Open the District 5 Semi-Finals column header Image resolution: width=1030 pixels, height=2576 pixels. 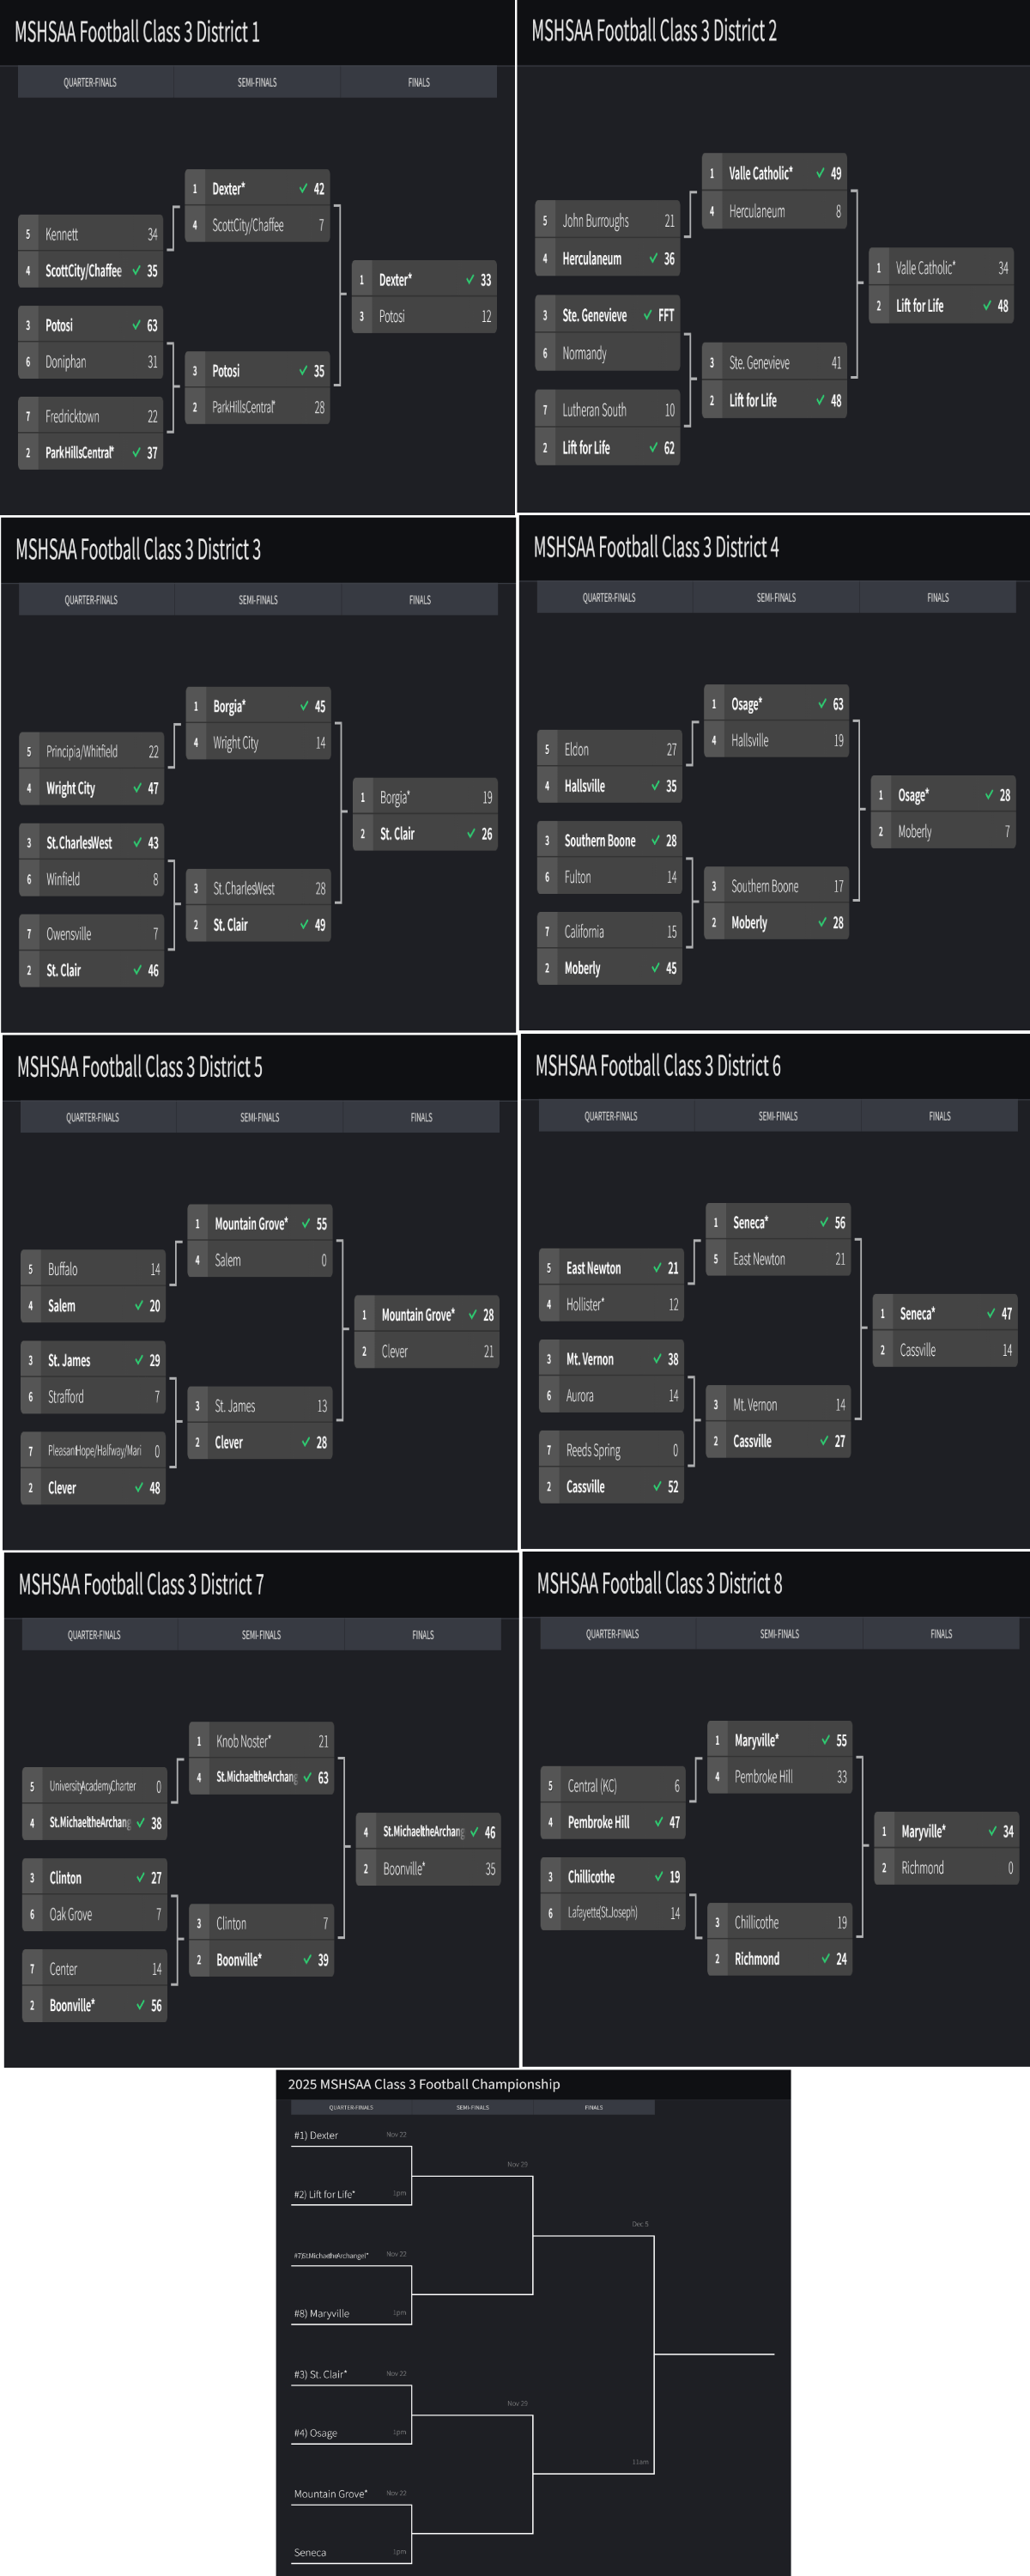pyautogui.click(x=259, y=1117)
